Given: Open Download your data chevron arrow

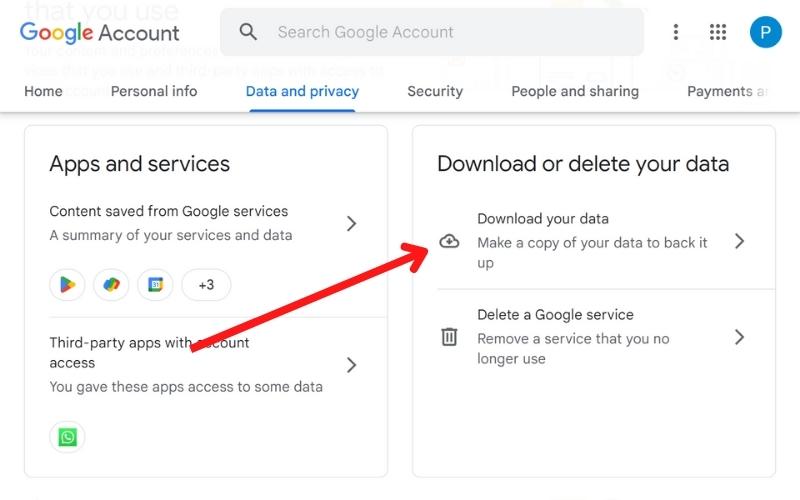Looking at the screenshot, I should click(739, 241).
